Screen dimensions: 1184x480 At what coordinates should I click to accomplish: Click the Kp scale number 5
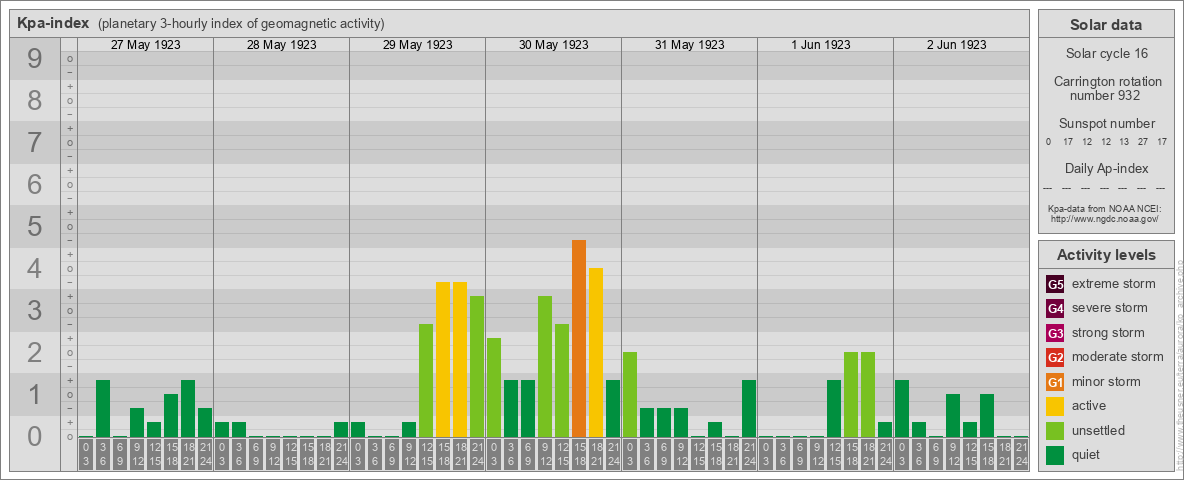pos(34,226)
